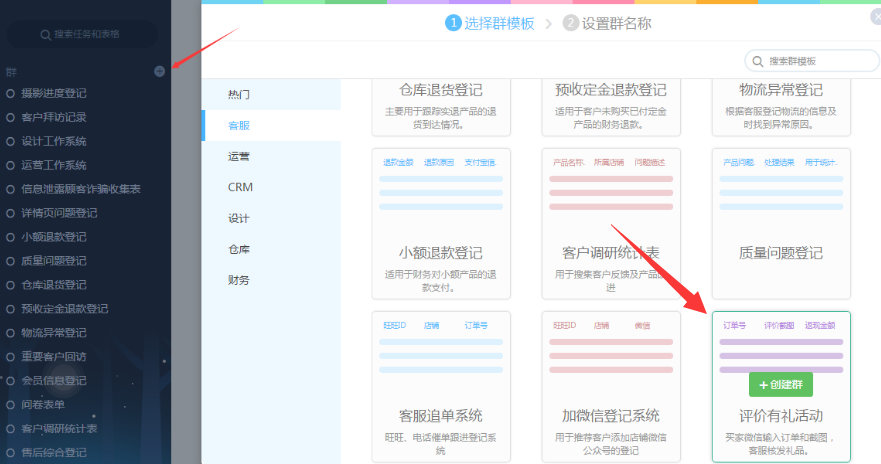This screenshot has width=881, height=464.
Task: Select the 财务 template category
Action: click(x=271, y=280)
